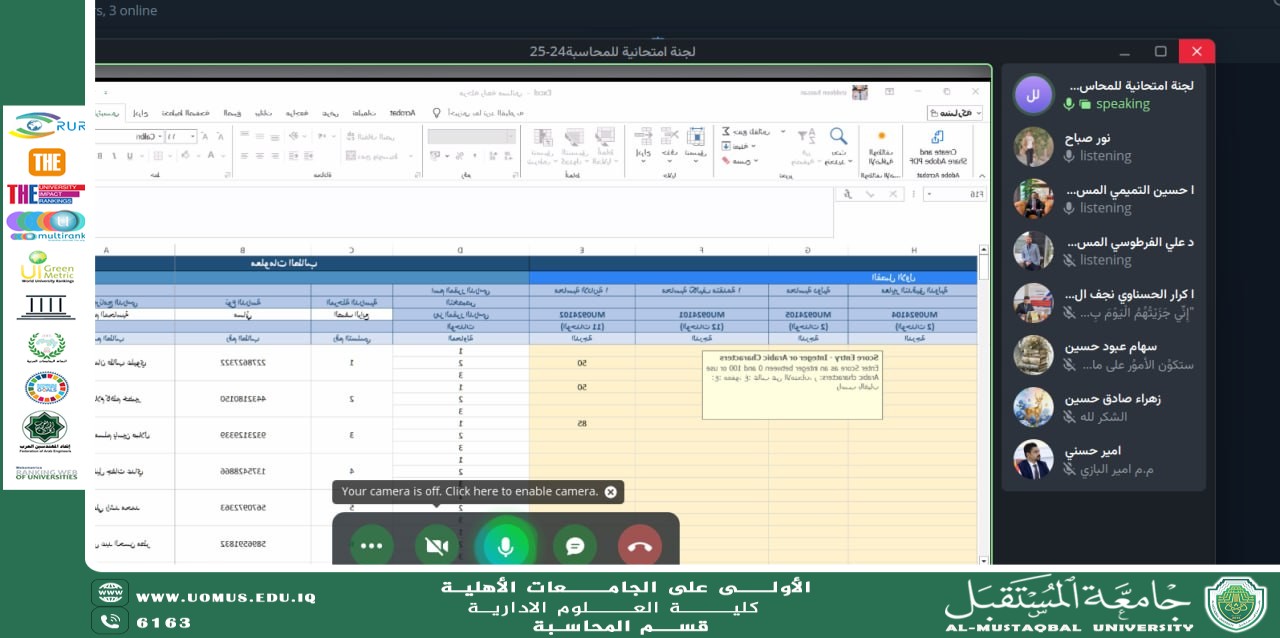Dismiss the camera-off tooltip with X
The height and width of the screenshot is (638, 1280).
(x=611, y=492)
